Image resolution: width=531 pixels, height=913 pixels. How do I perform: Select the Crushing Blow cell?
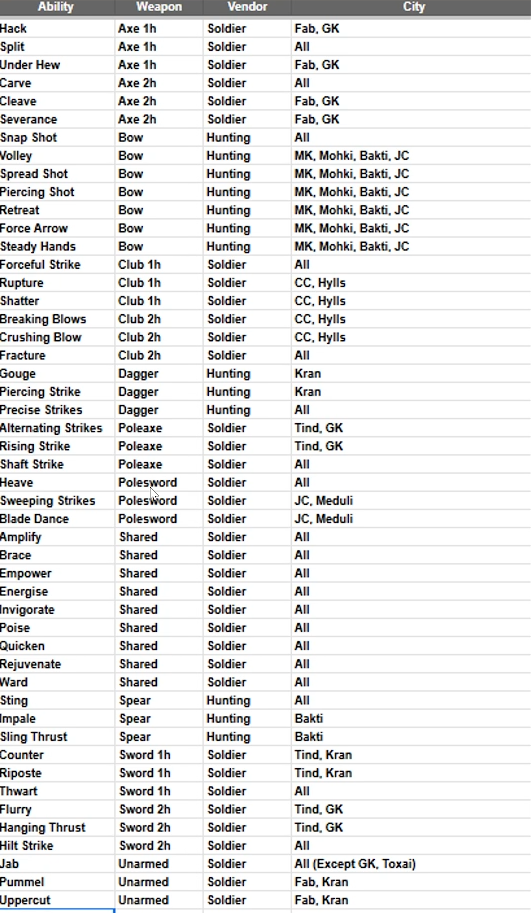tap(56, 337)
